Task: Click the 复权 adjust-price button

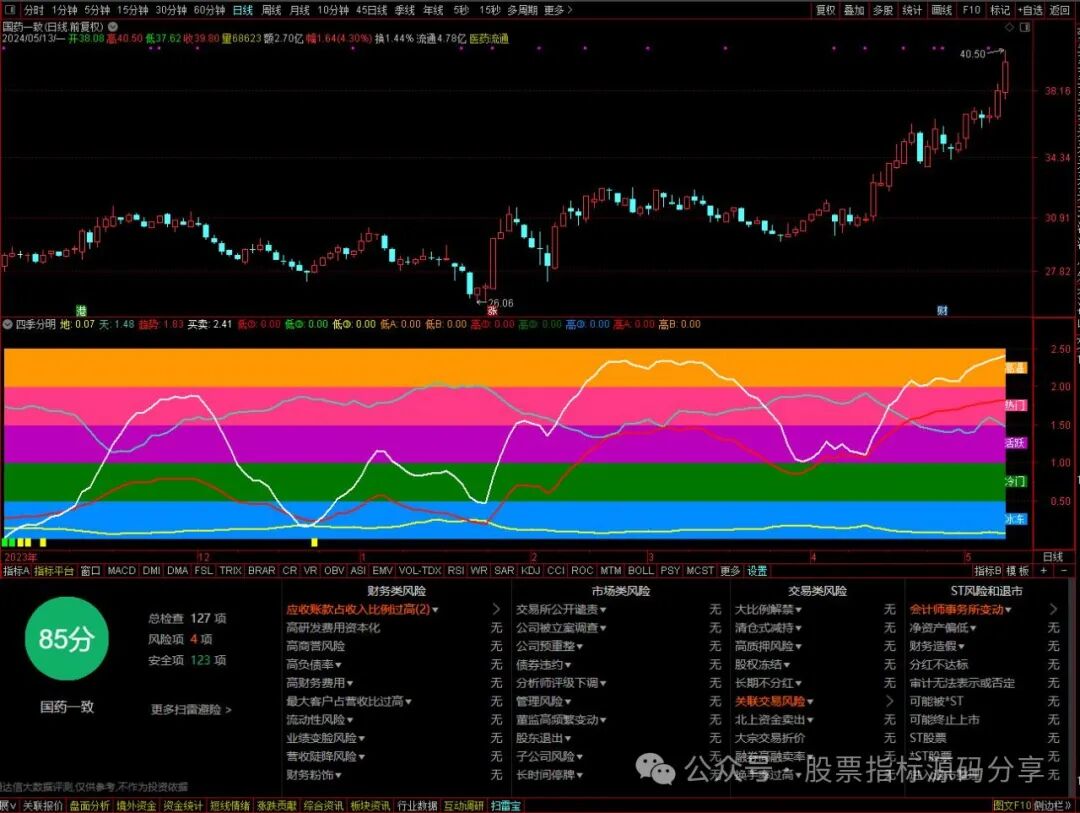Action: pyautogui.click(x=825, y=10)
